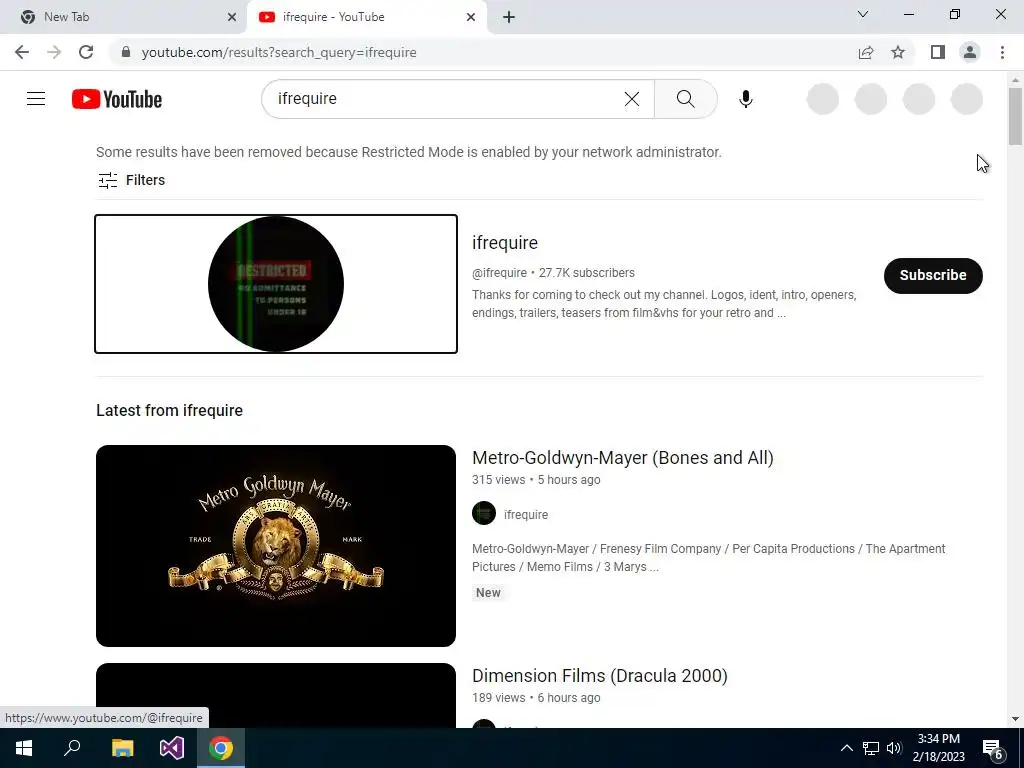
Task: Click ifrequire avatar under Bones and All
Action: click(484, 514)
